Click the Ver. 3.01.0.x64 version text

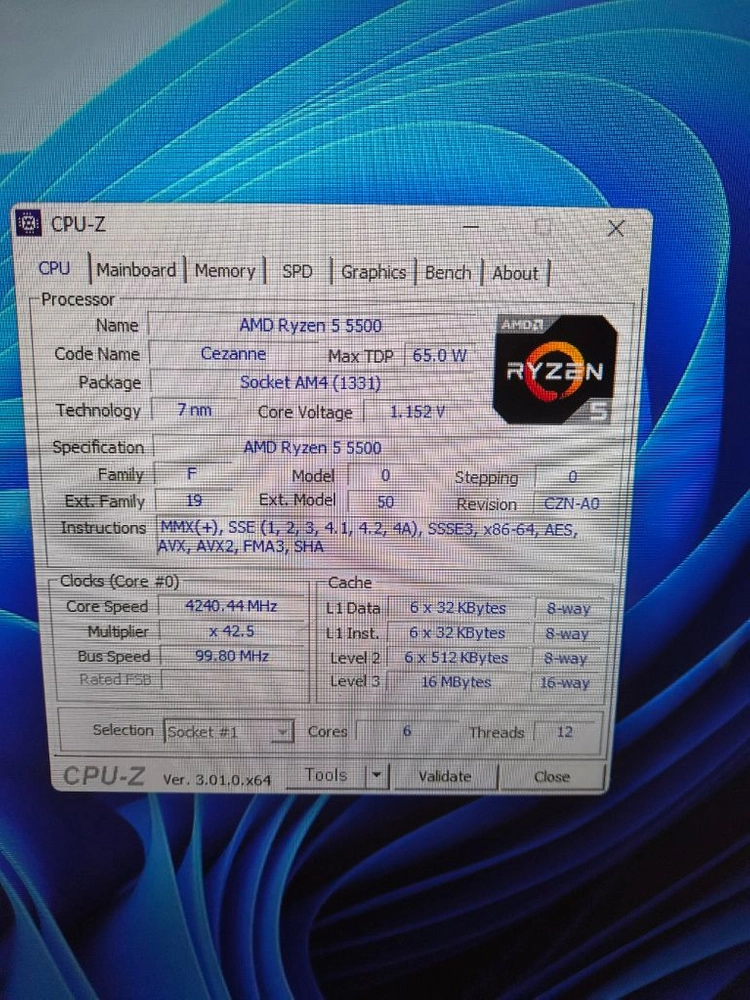[217, 779]
